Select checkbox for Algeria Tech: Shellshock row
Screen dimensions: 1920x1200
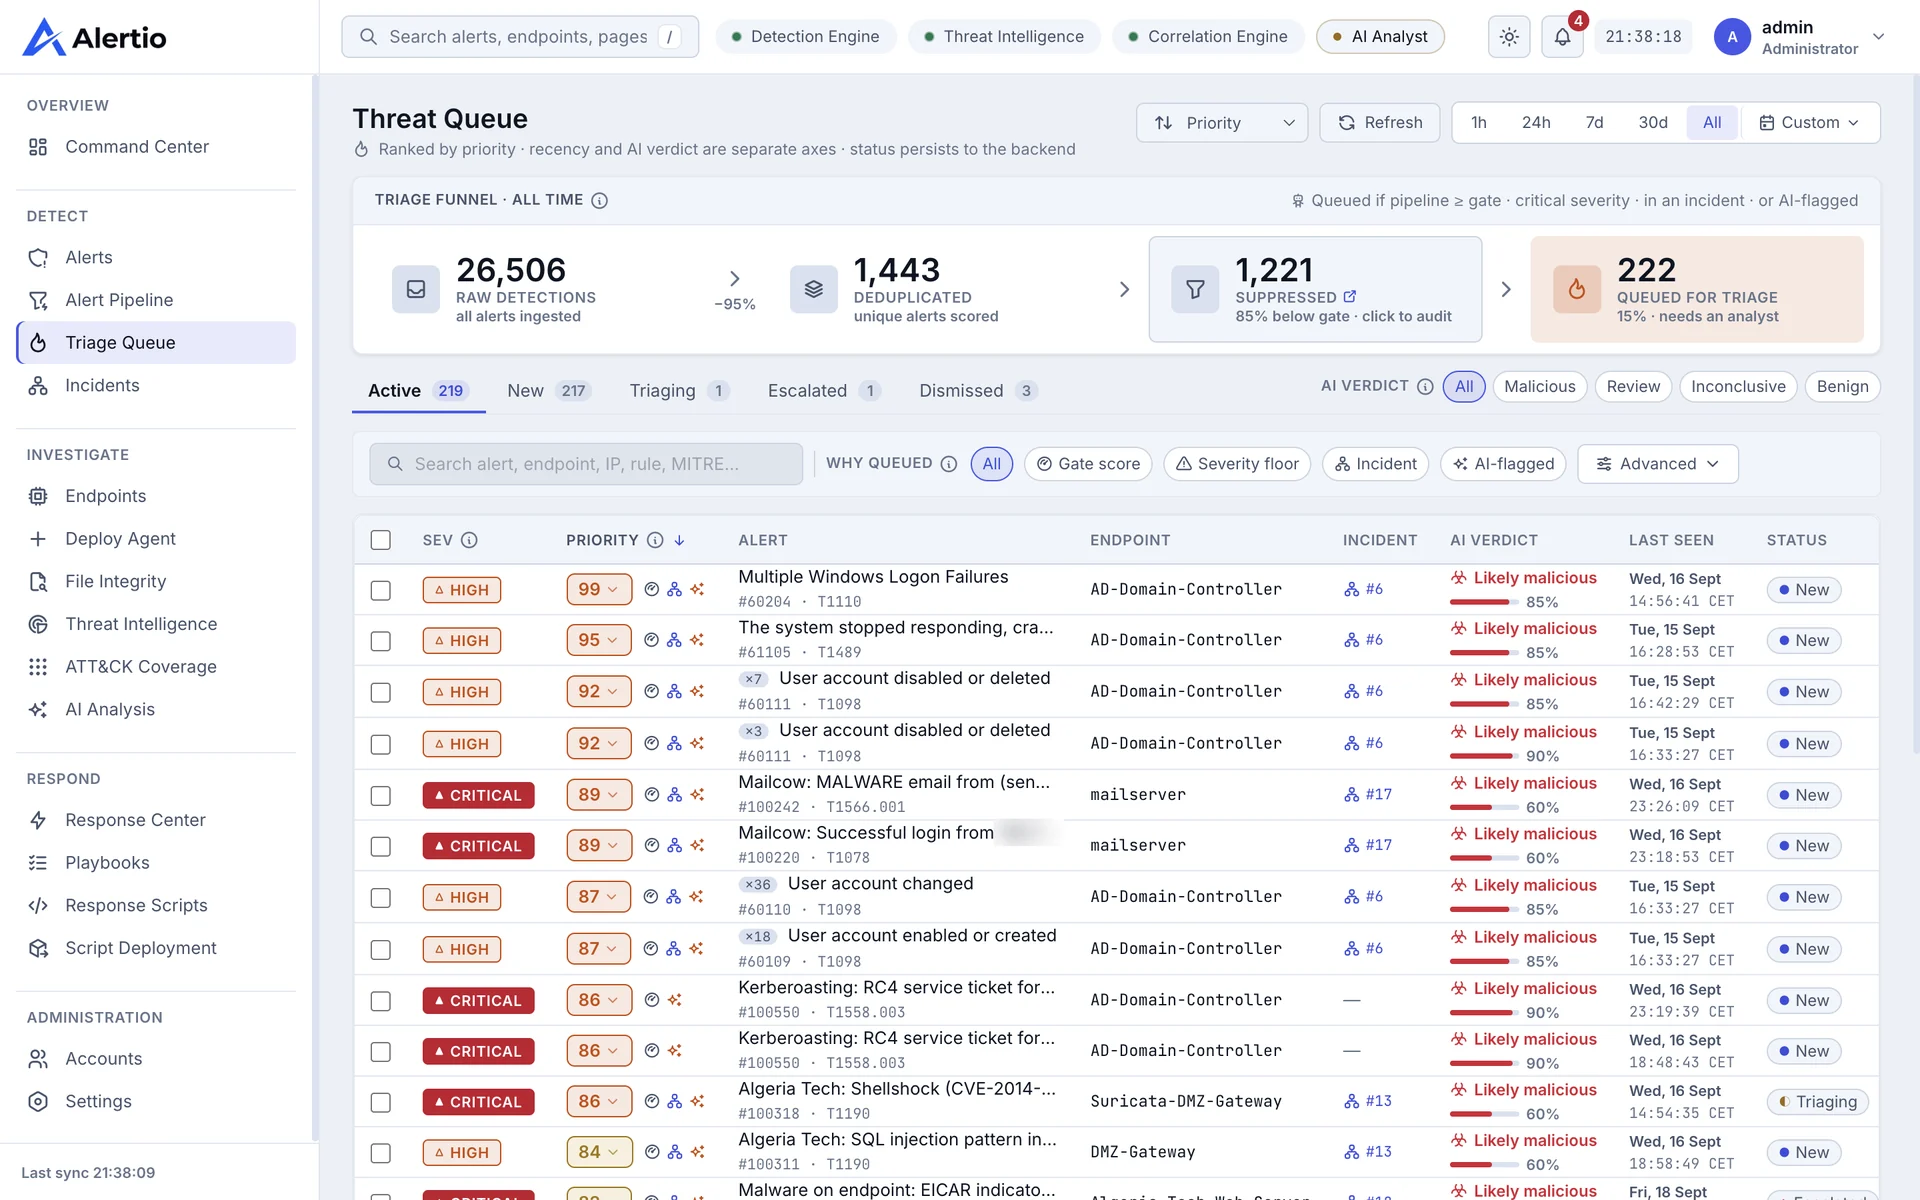click(381, 1102)
